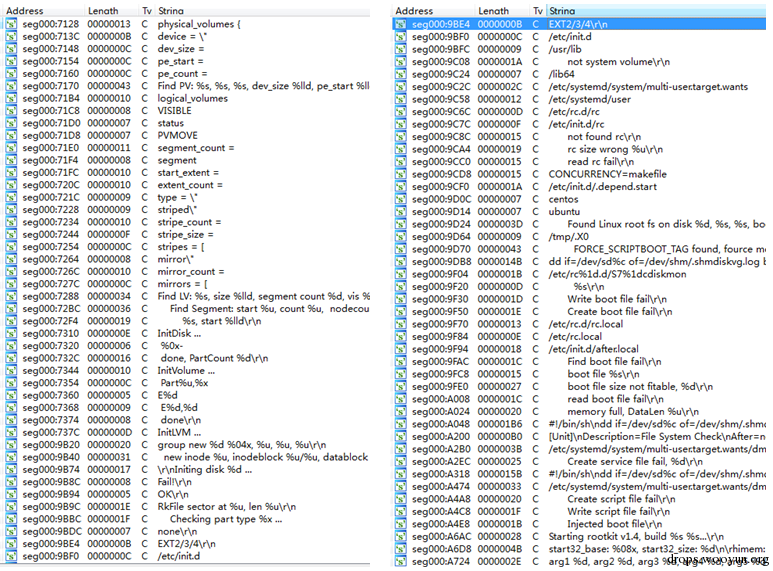The height and width of the screenshot is (571, 773).
Task: Select length 0000014B cell
Action: [x=499, y=261]
